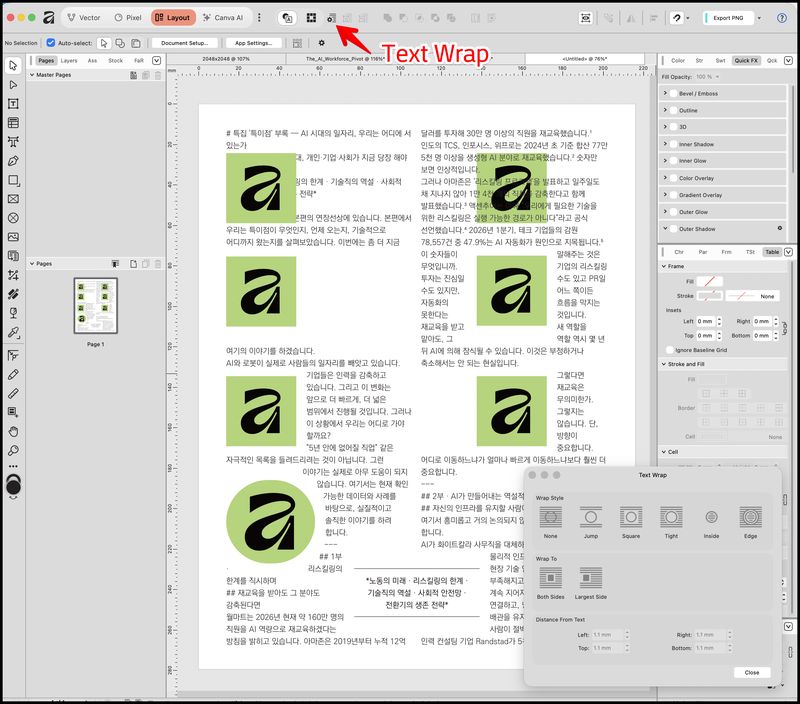This screenshot has height=704, width=800.
Task: Click the Frame Fill color swatch
Action: 710,281
